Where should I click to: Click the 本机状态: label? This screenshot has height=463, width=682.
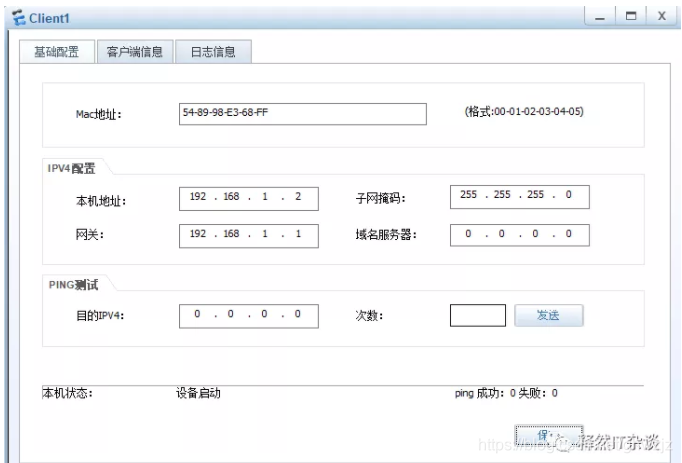point(67,393)
